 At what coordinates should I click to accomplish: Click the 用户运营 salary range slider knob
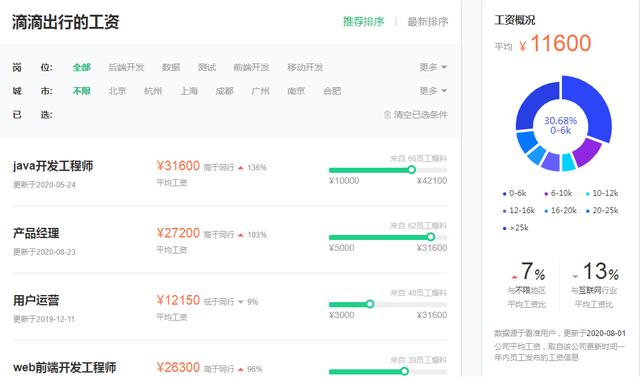pyautogui.click(x=370, y=304)
